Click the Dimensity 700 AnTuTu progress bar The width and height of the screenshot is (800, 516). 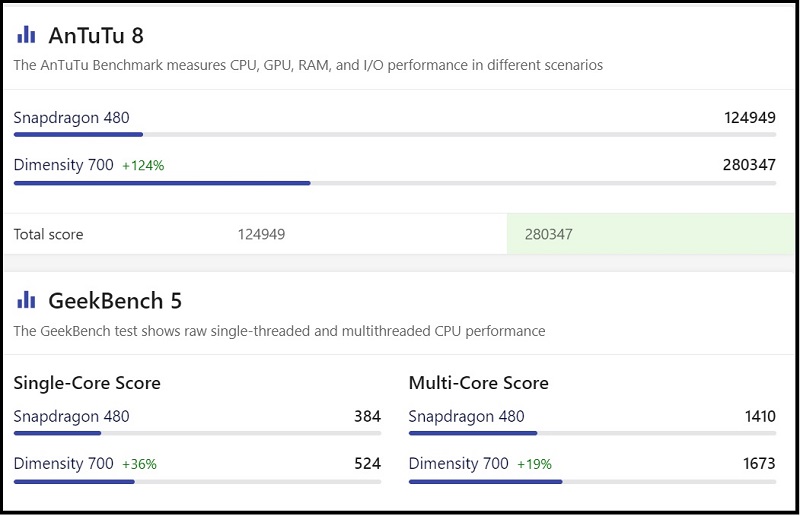coord(394,183)
